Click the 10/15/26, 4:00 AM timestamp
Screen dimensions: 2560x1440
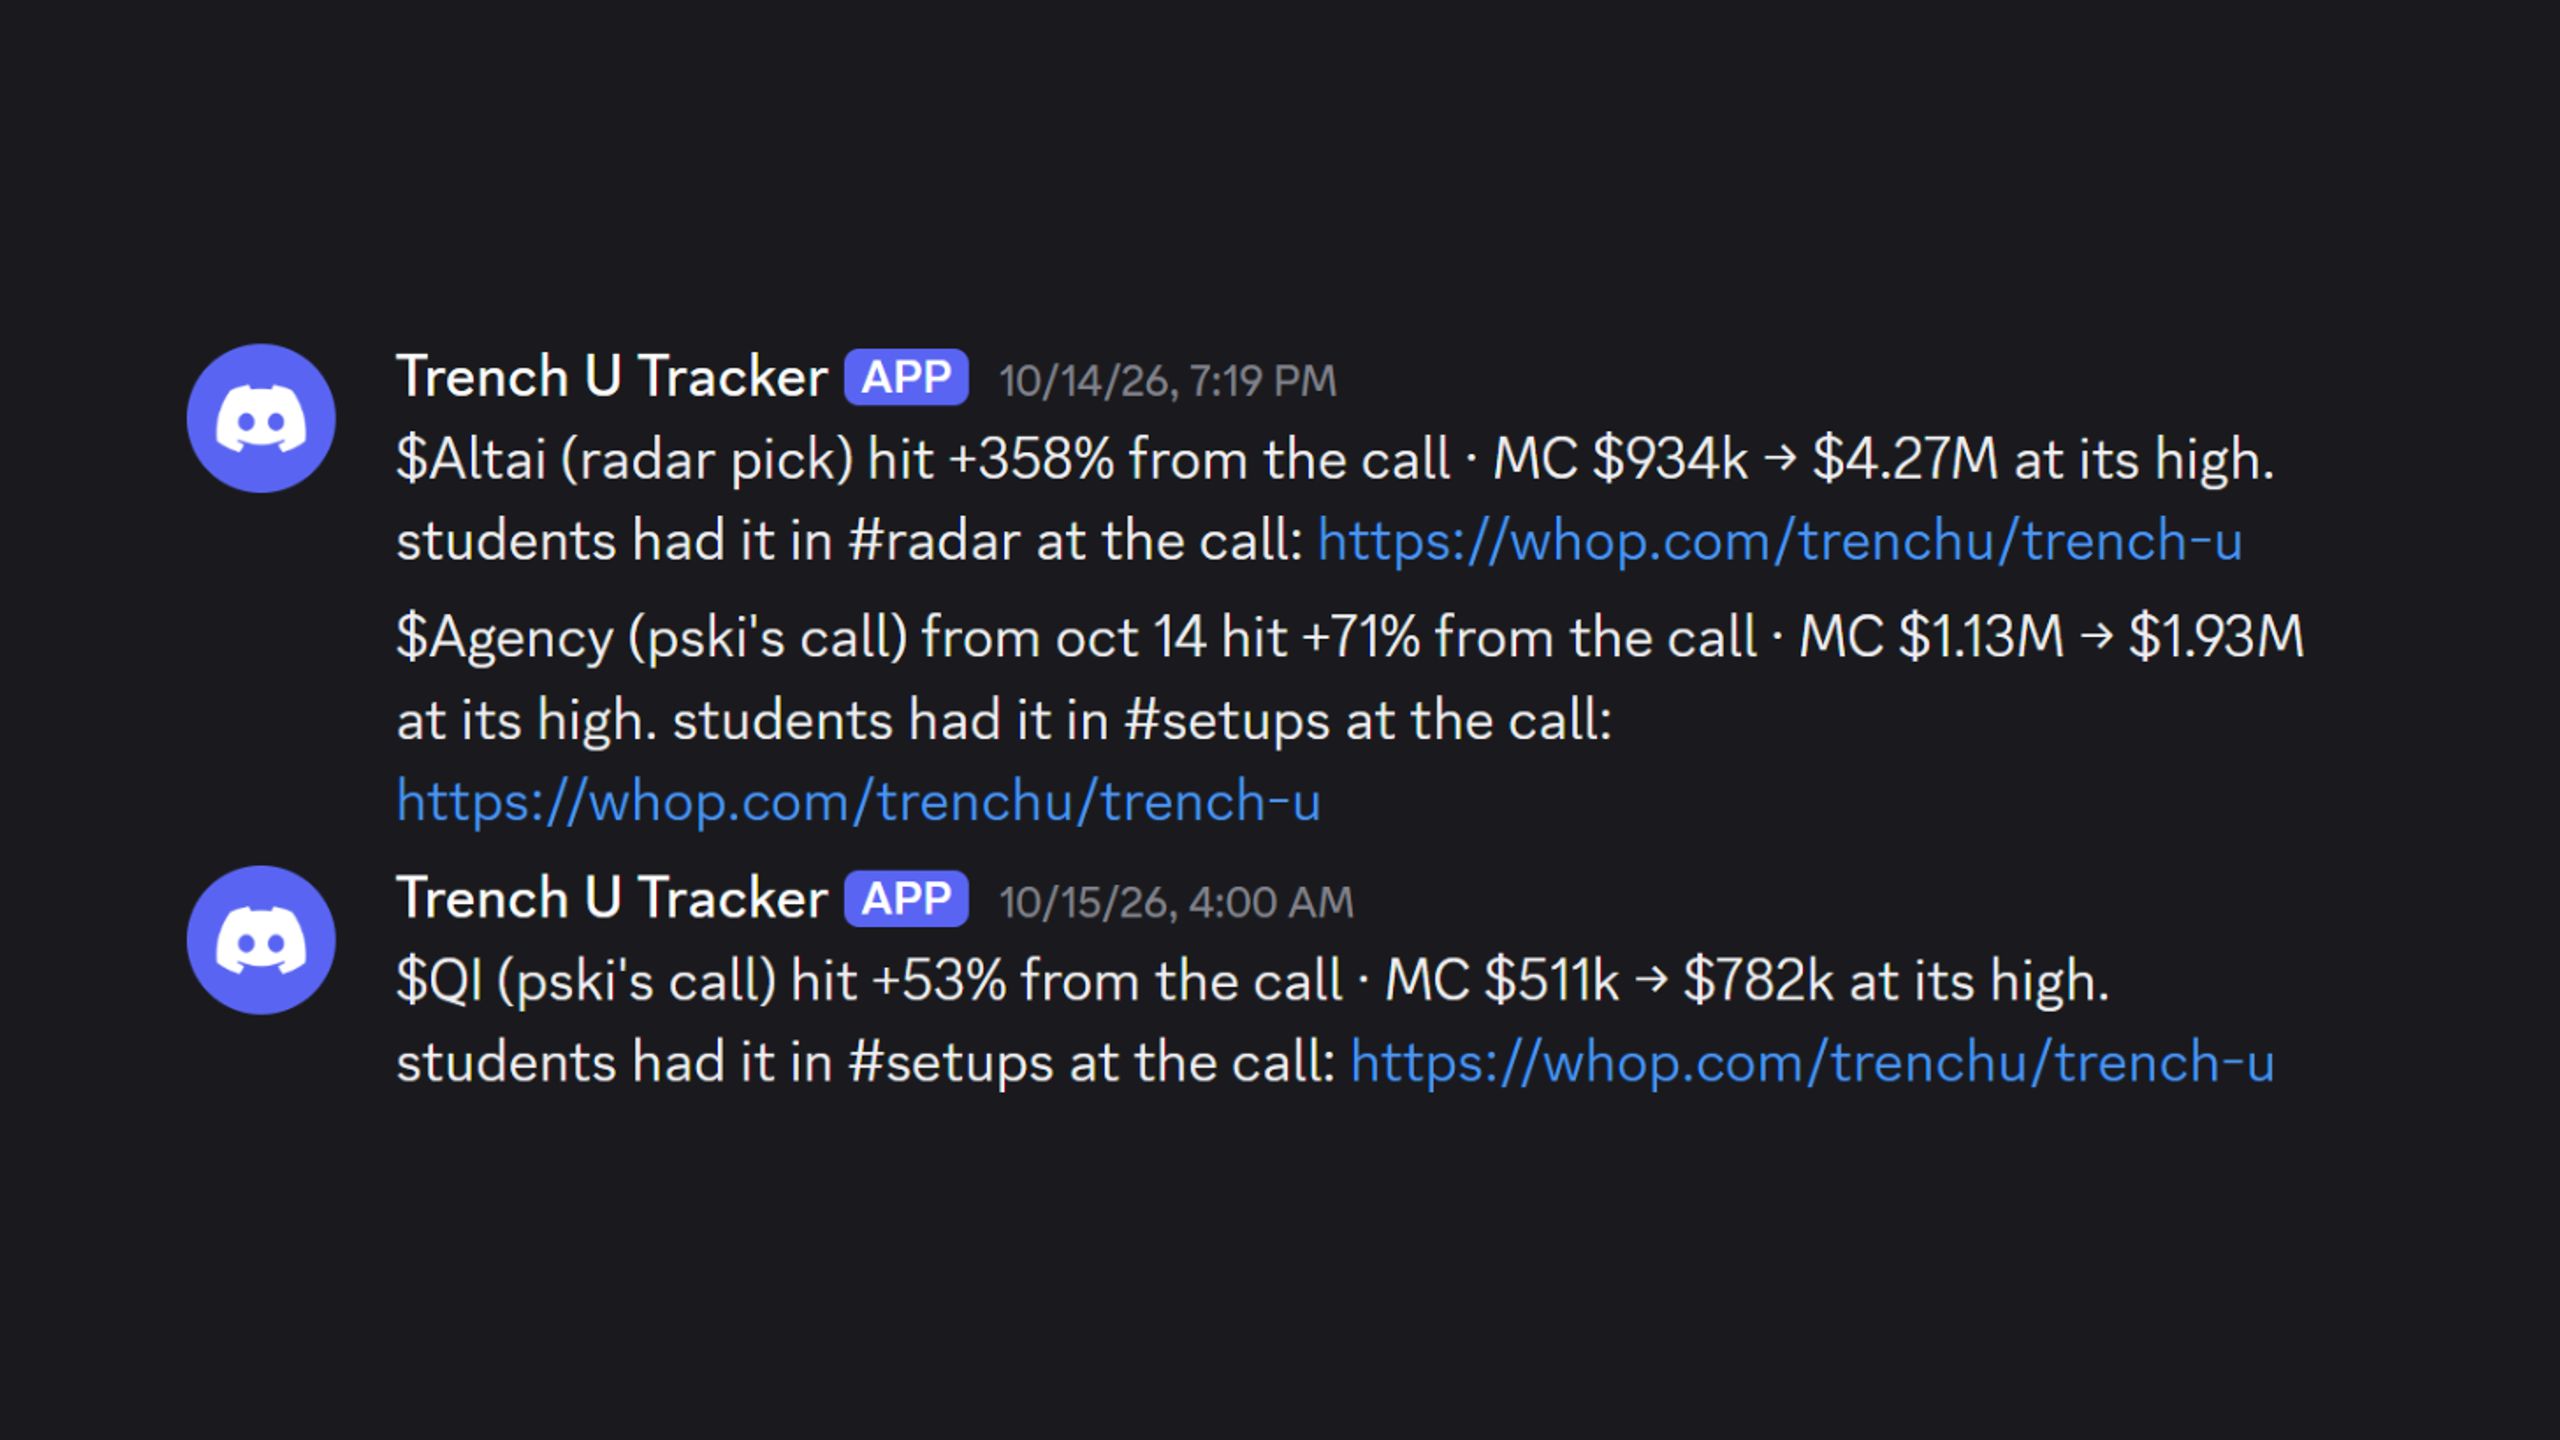(x=1177, y=903)
